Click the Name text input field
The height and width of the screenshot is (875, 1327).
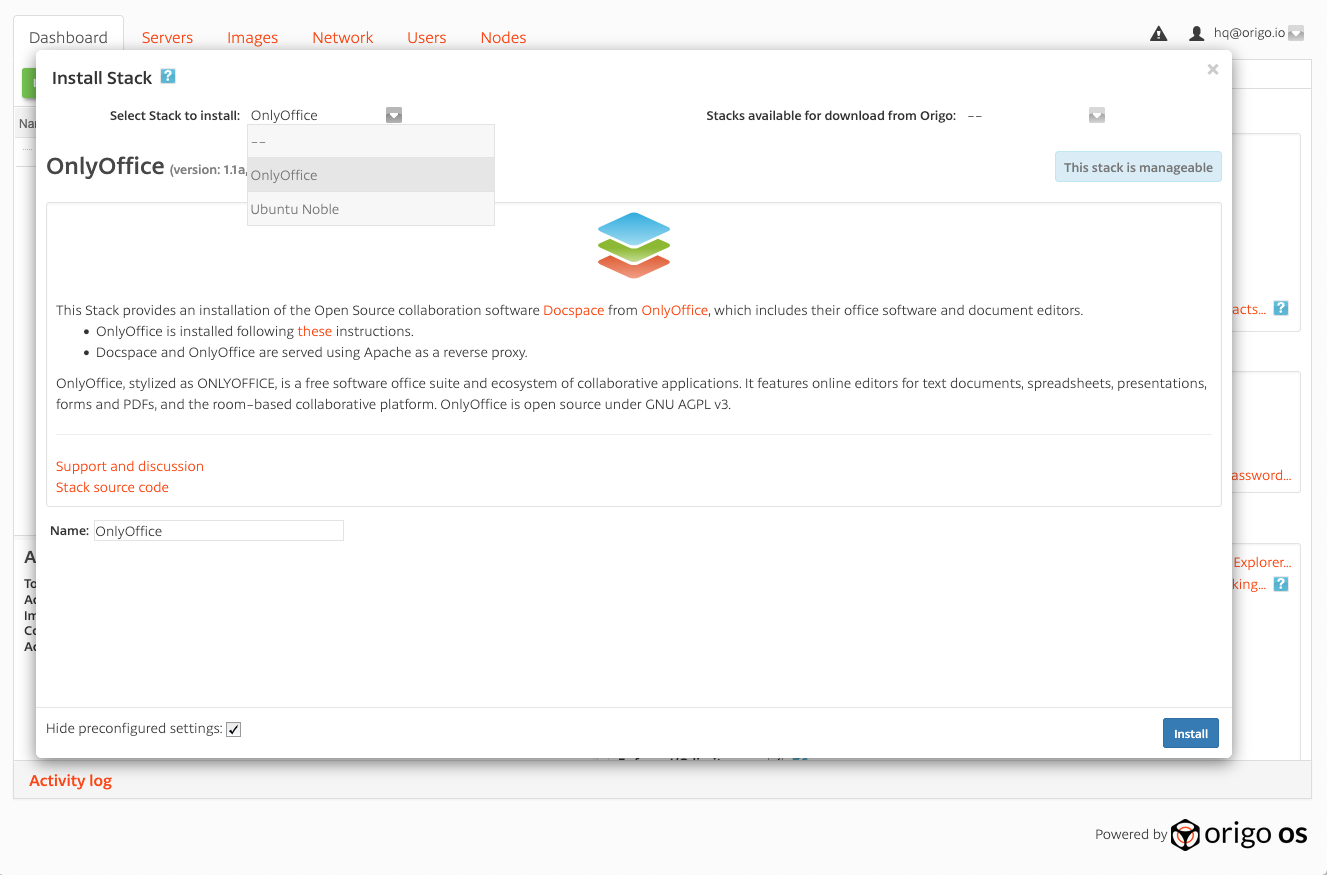tap(218, 531)
